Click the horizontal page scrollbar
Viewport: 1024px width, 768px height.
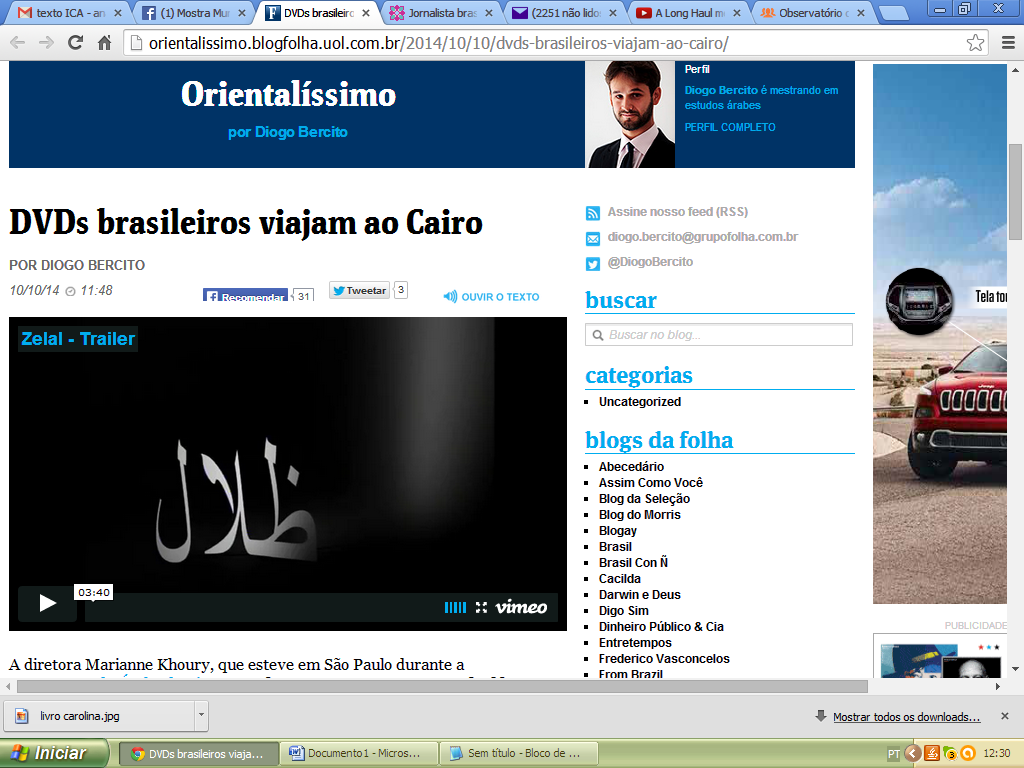[442, 686]
